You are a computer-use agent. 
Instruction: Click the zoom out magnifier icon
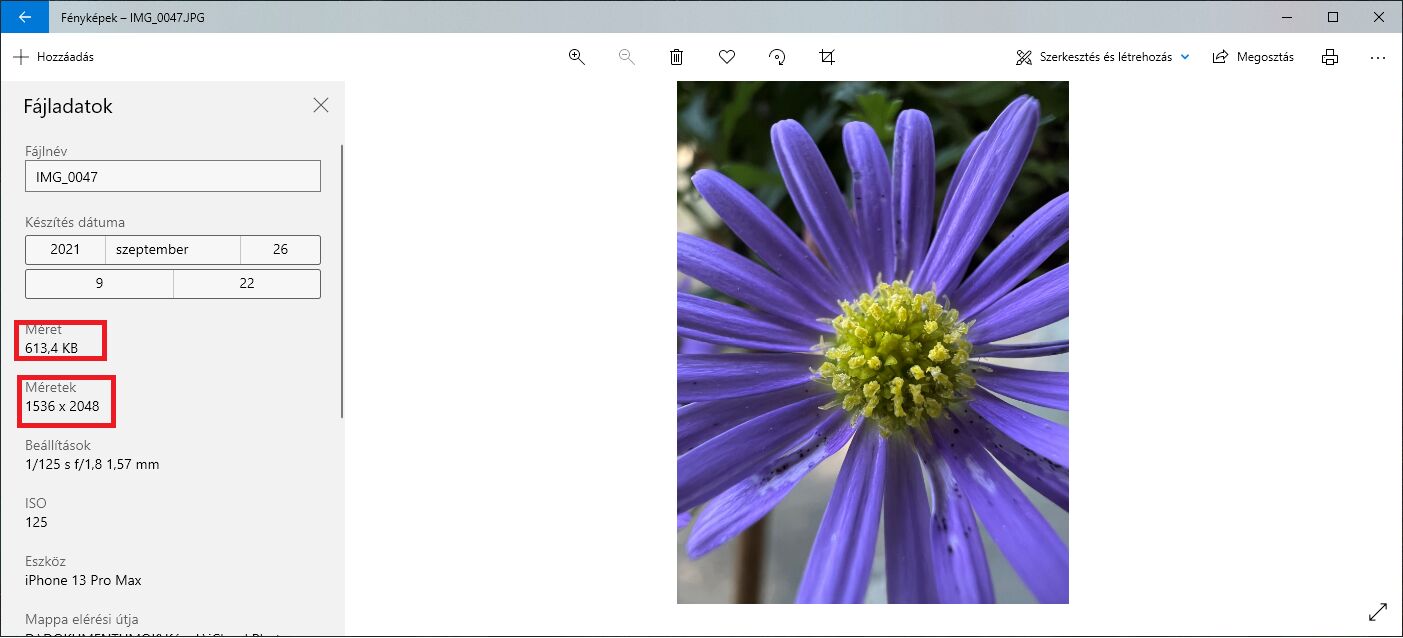coord(627,57)
